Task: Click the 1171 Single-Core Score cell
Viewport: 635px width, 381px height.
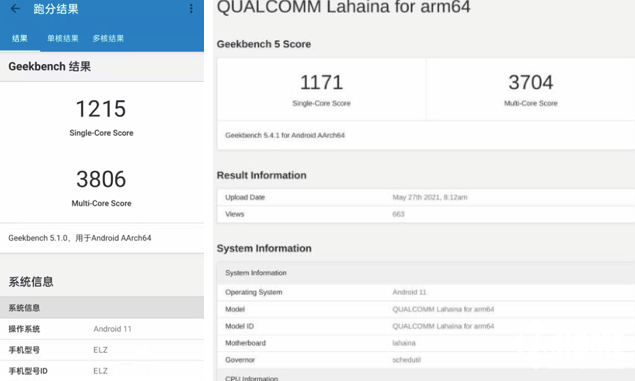Action: point(322,89)
